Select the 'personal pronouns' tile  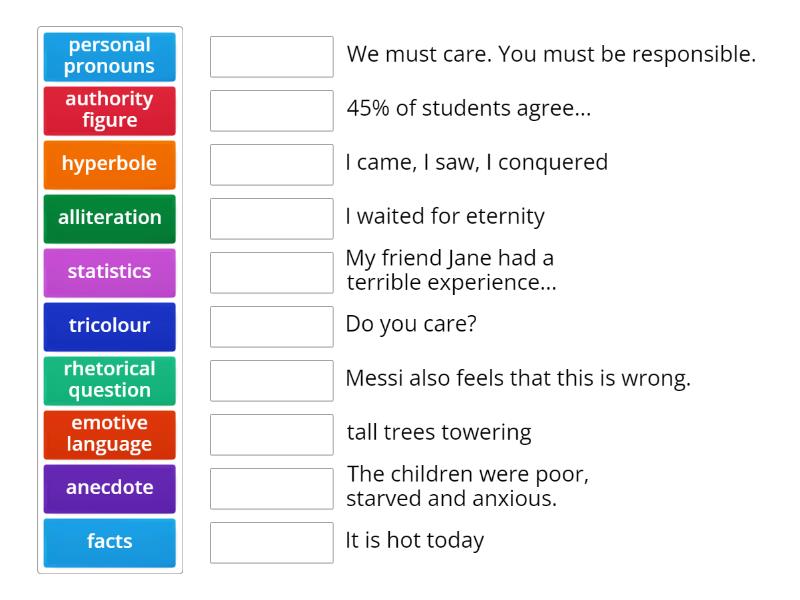109,56
